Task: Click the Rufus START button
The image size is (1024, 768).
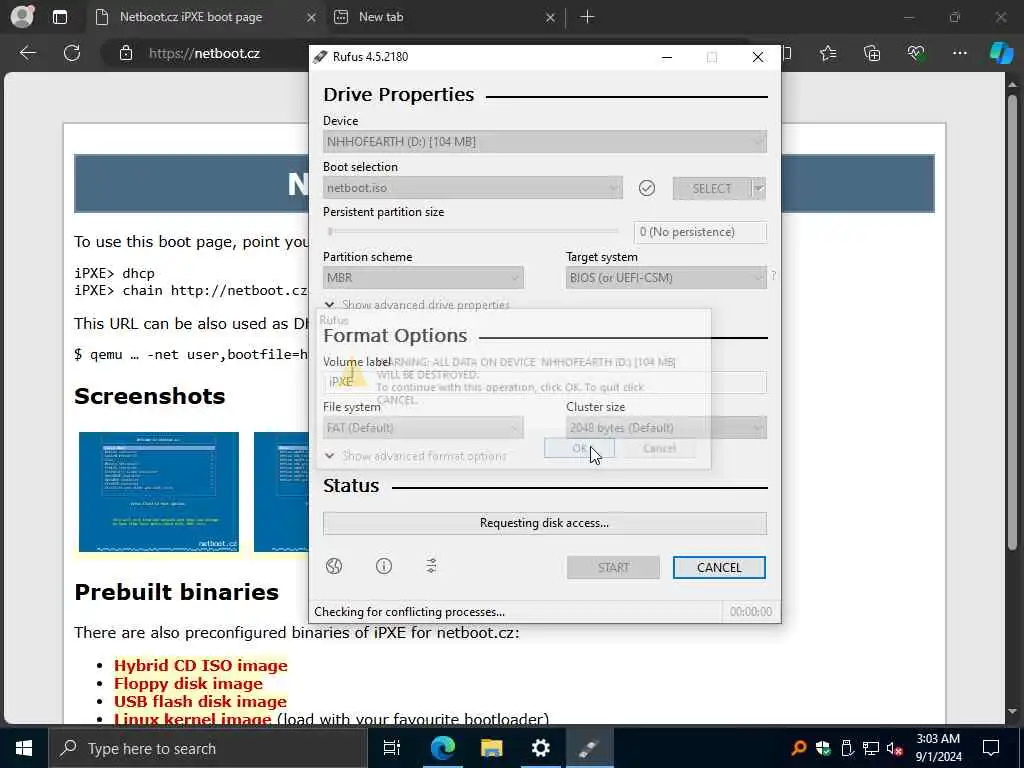Action: [x=613, y=568]
